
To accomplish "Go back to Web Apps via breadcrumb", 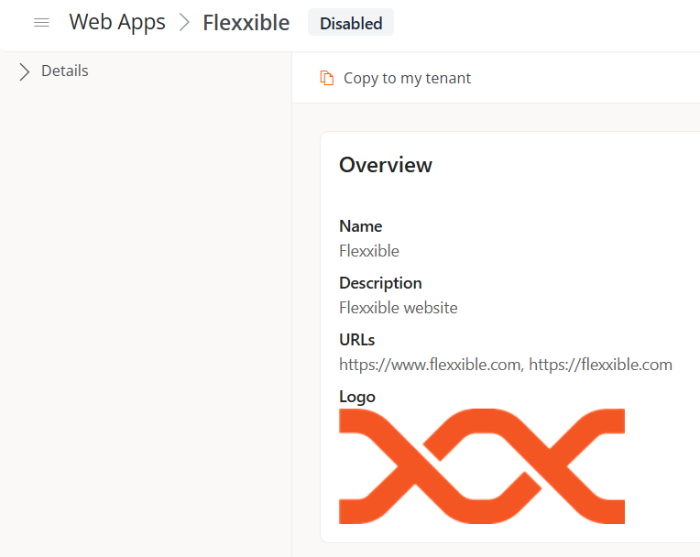I will click(117, 23).
